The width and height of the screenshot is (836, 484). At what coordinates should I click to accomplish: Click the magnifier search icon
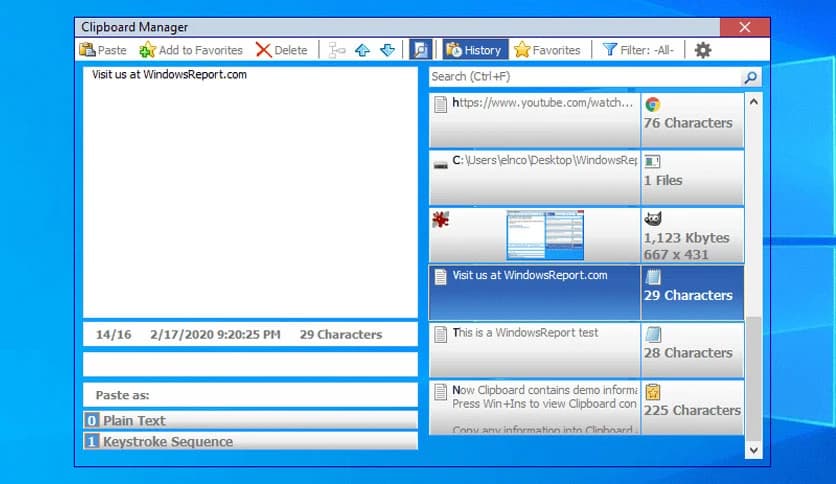(751, 78)
